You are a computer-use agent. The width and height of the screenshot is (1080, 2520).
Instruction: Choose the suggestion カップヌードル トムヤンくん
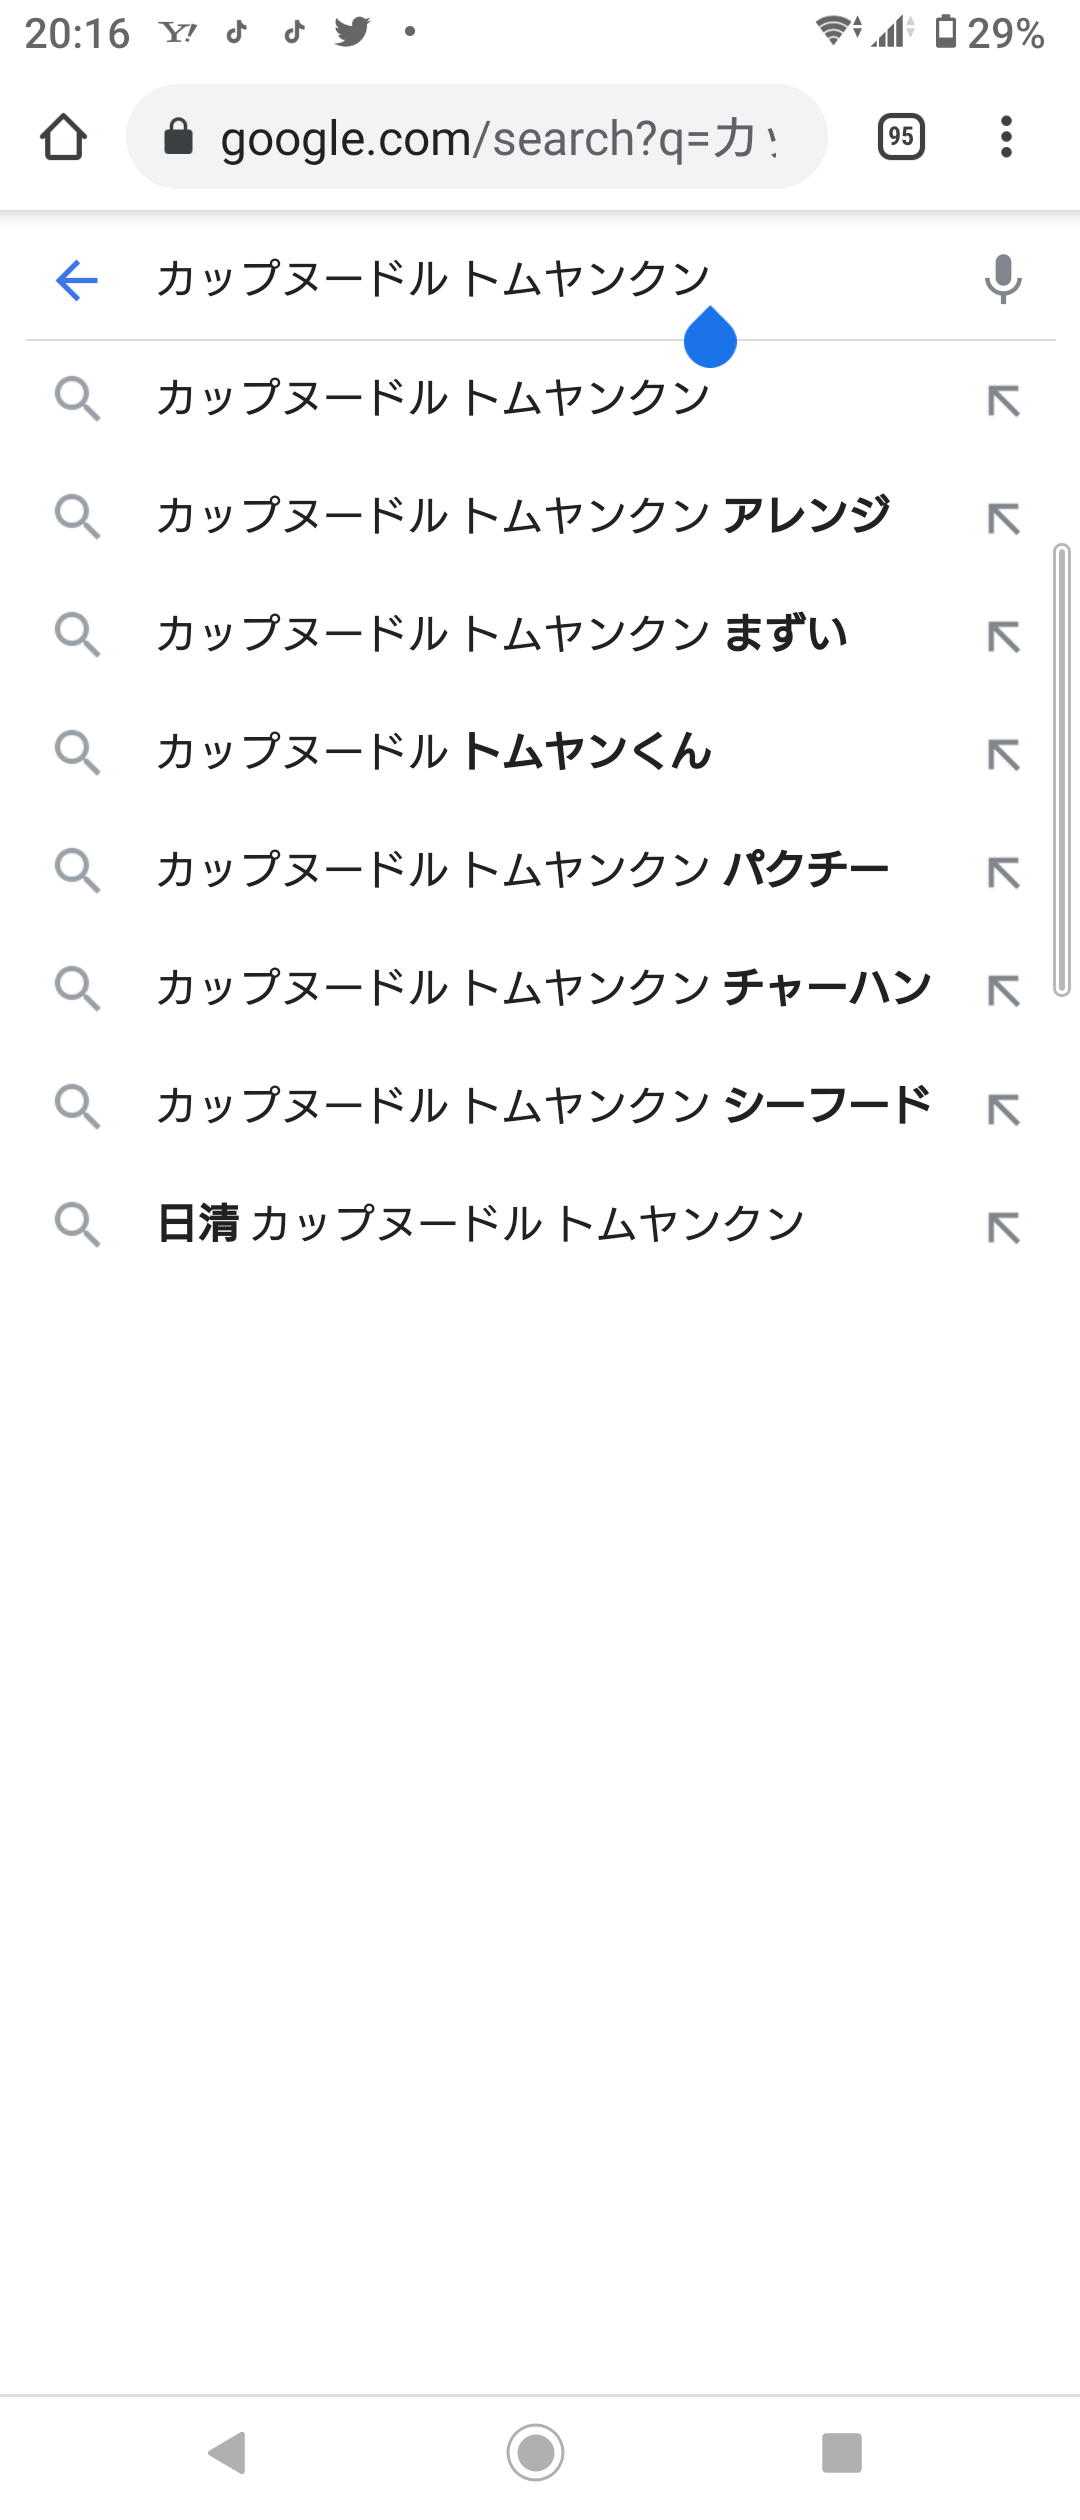(x=434, y=752)
